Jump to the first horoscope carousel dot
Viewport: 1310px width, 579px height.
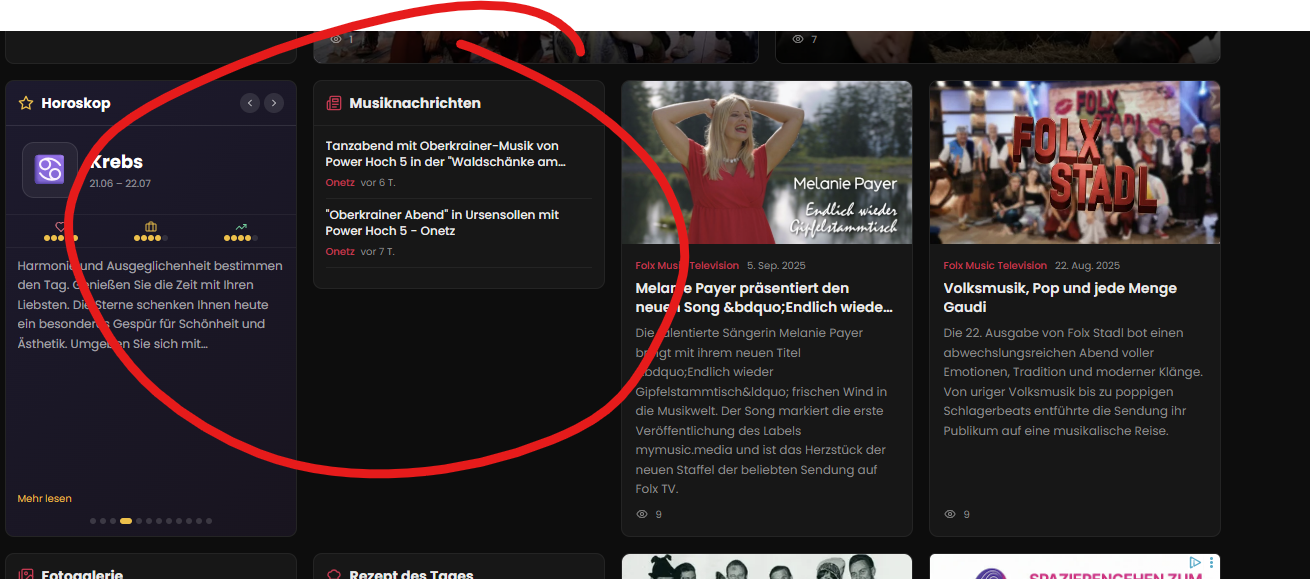(93, 521)
